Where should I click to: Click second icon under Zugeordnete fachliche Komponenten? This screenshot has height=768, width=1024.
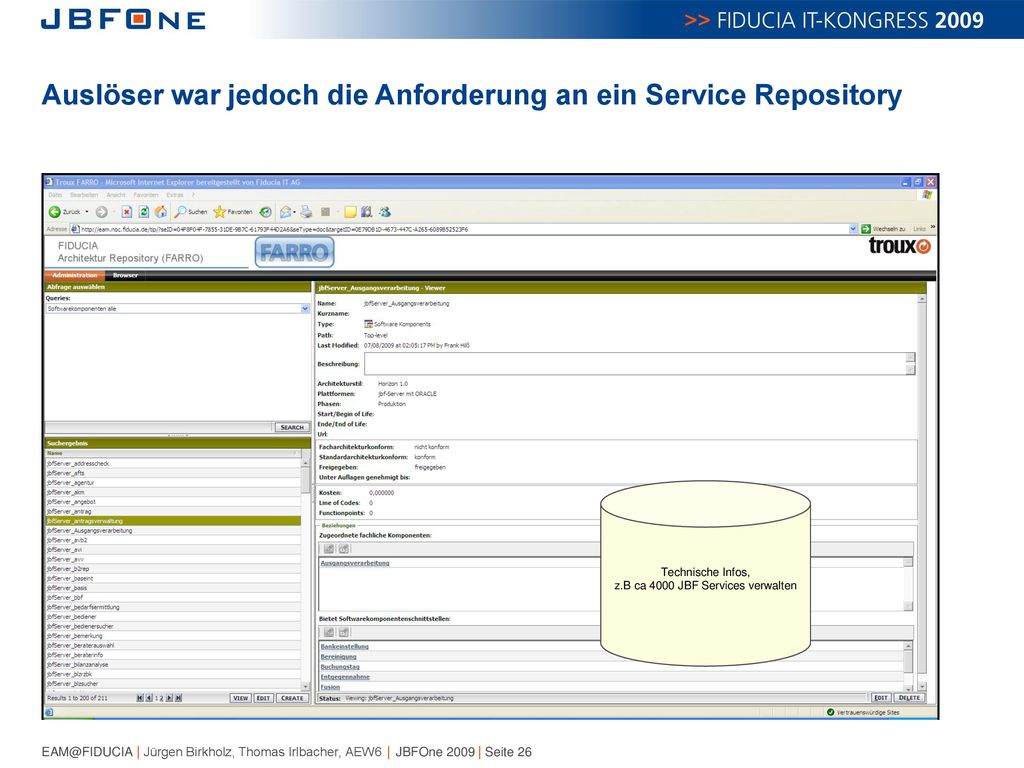(344, 549)
